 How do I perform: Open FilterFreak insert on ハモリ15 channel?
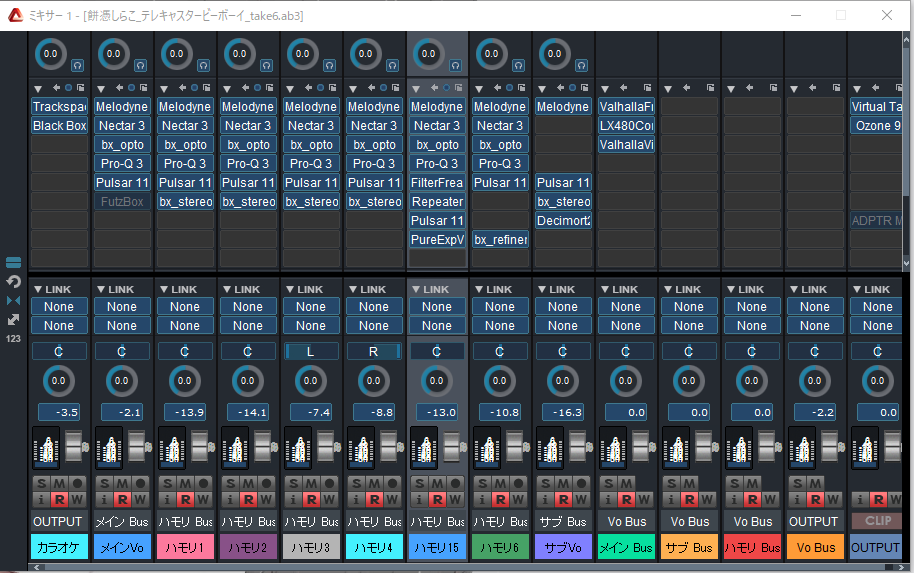pyautogui.click(x=437, y=182)
